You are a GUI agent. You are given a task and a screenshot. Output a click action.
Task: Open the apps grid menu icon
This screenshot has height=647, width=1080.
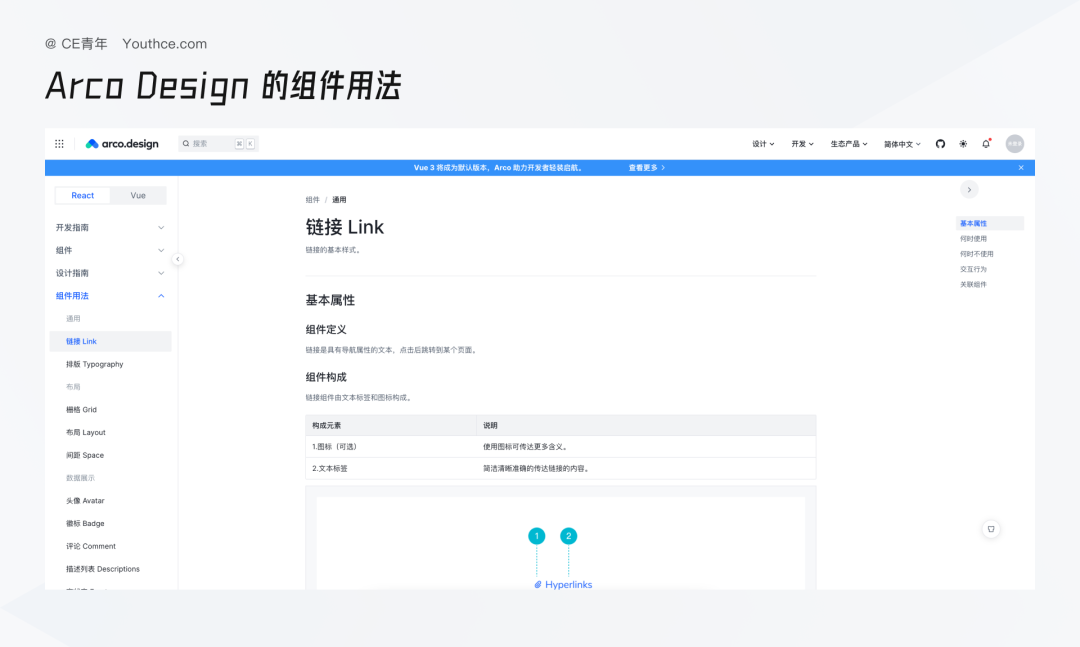pyautogui.click(x=59, y=144)
